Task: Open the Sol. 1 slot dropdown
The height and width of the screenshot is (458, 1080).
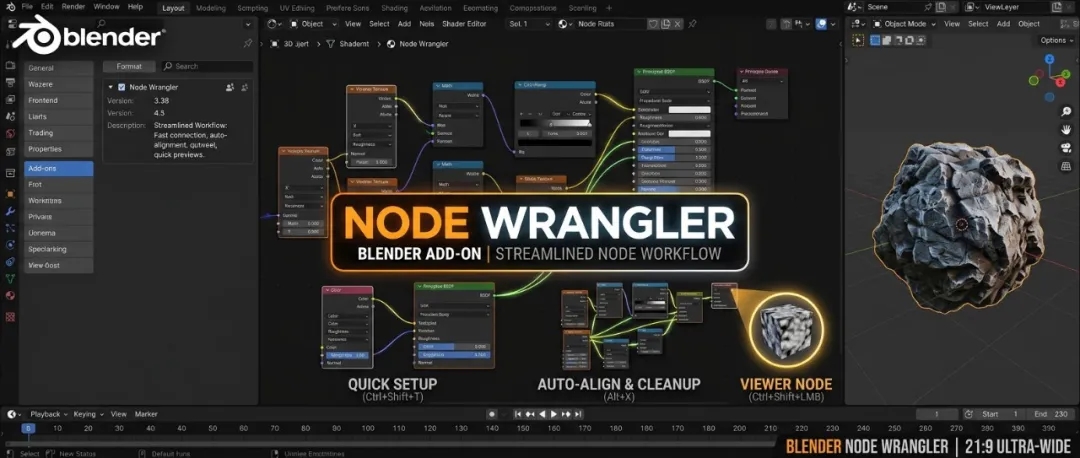Action: (528, 23)
